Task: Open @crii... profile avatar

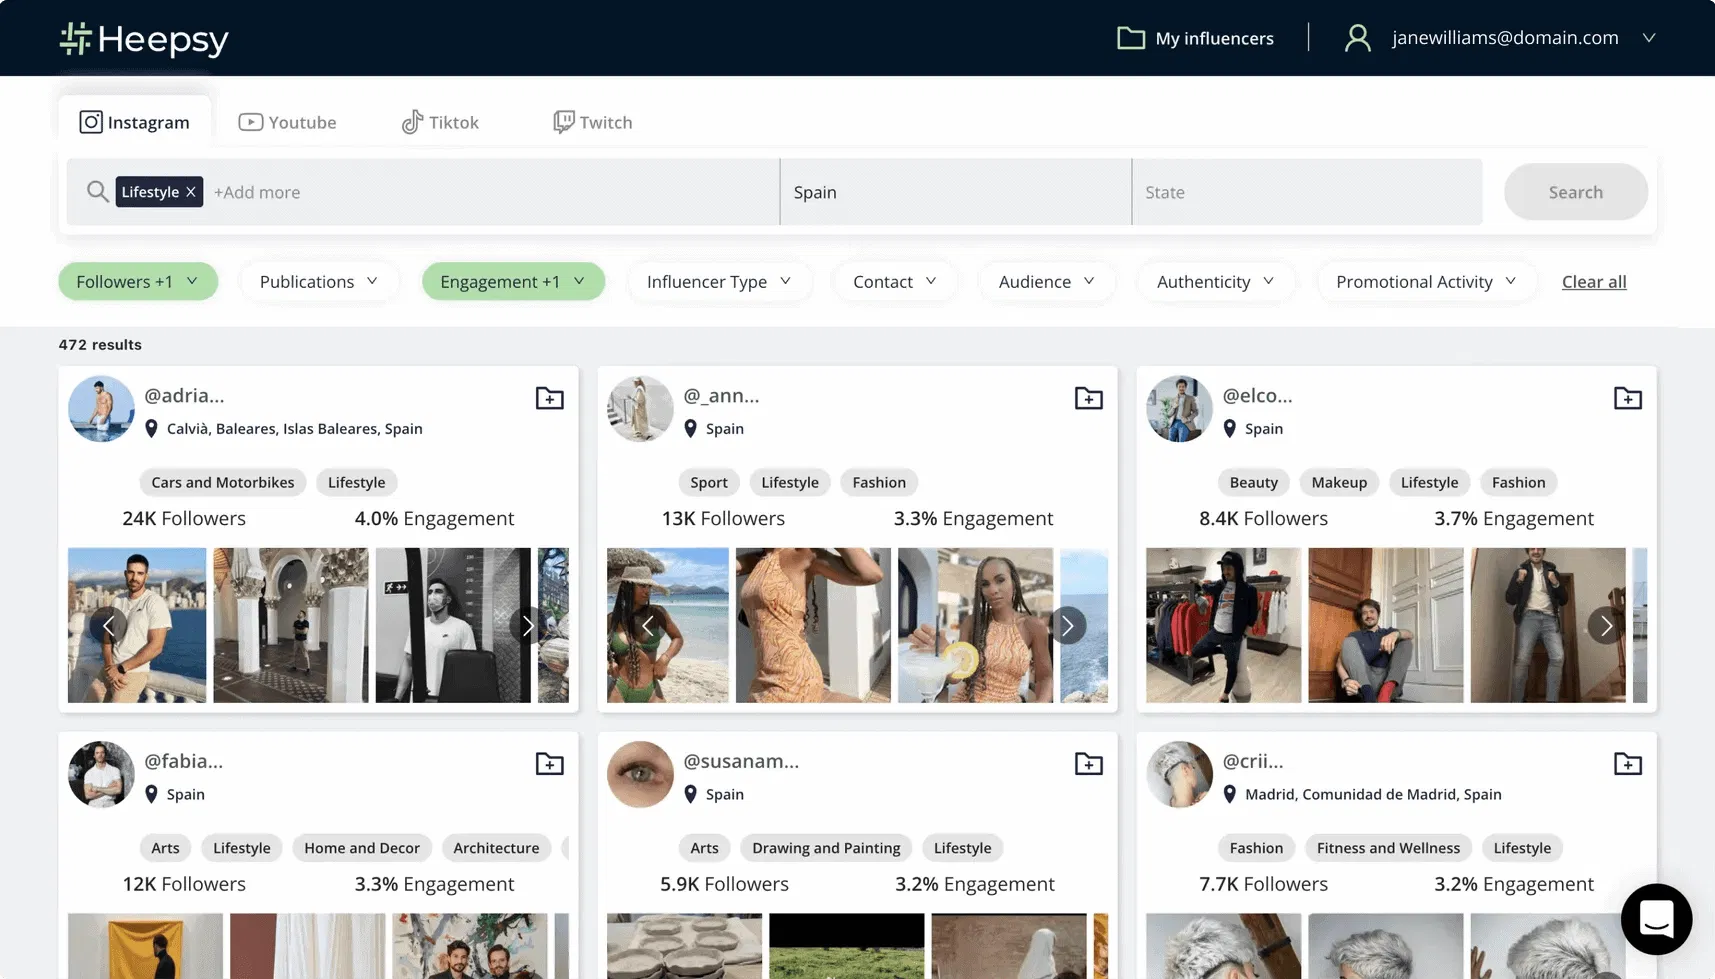Action: [x=1179, y=775]
